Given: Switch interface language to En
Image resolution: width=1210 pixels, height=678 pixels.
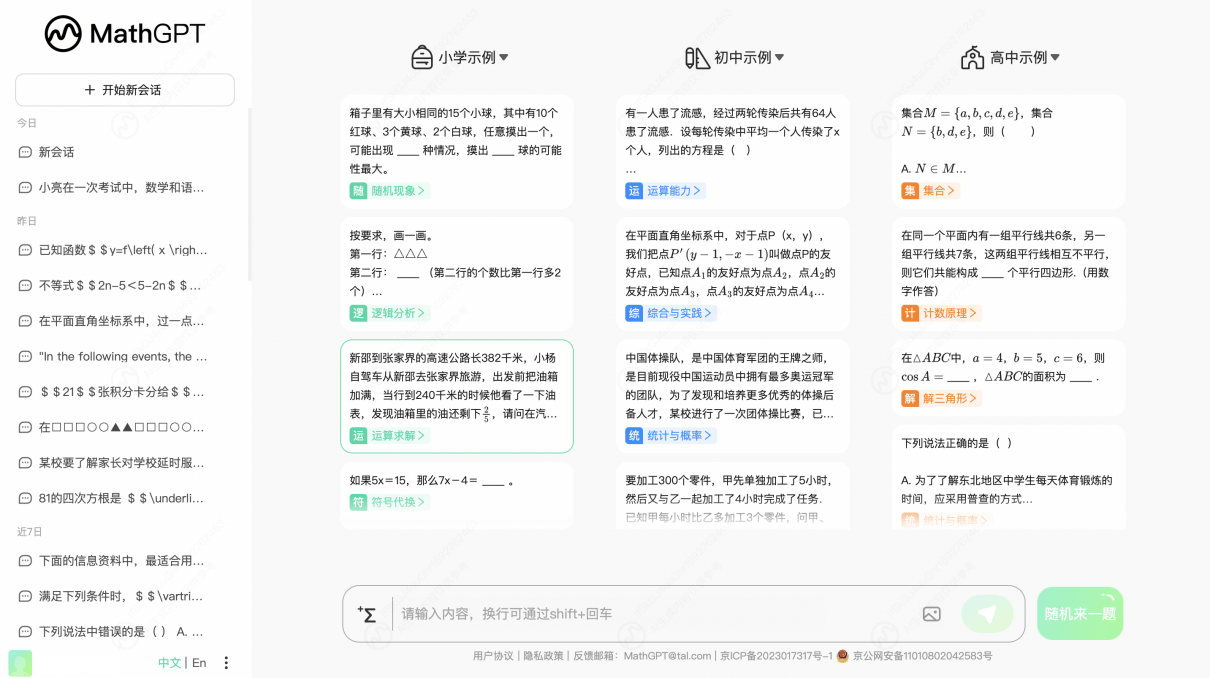Looking at the screenshot, I should (x=200, y=662).
